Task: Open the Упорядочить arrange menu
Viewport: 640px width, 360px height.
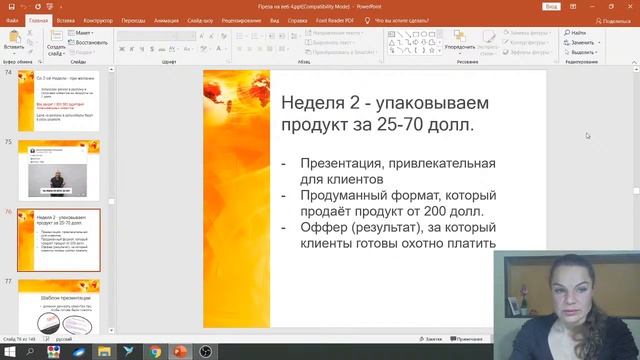Action: point(460,43)
